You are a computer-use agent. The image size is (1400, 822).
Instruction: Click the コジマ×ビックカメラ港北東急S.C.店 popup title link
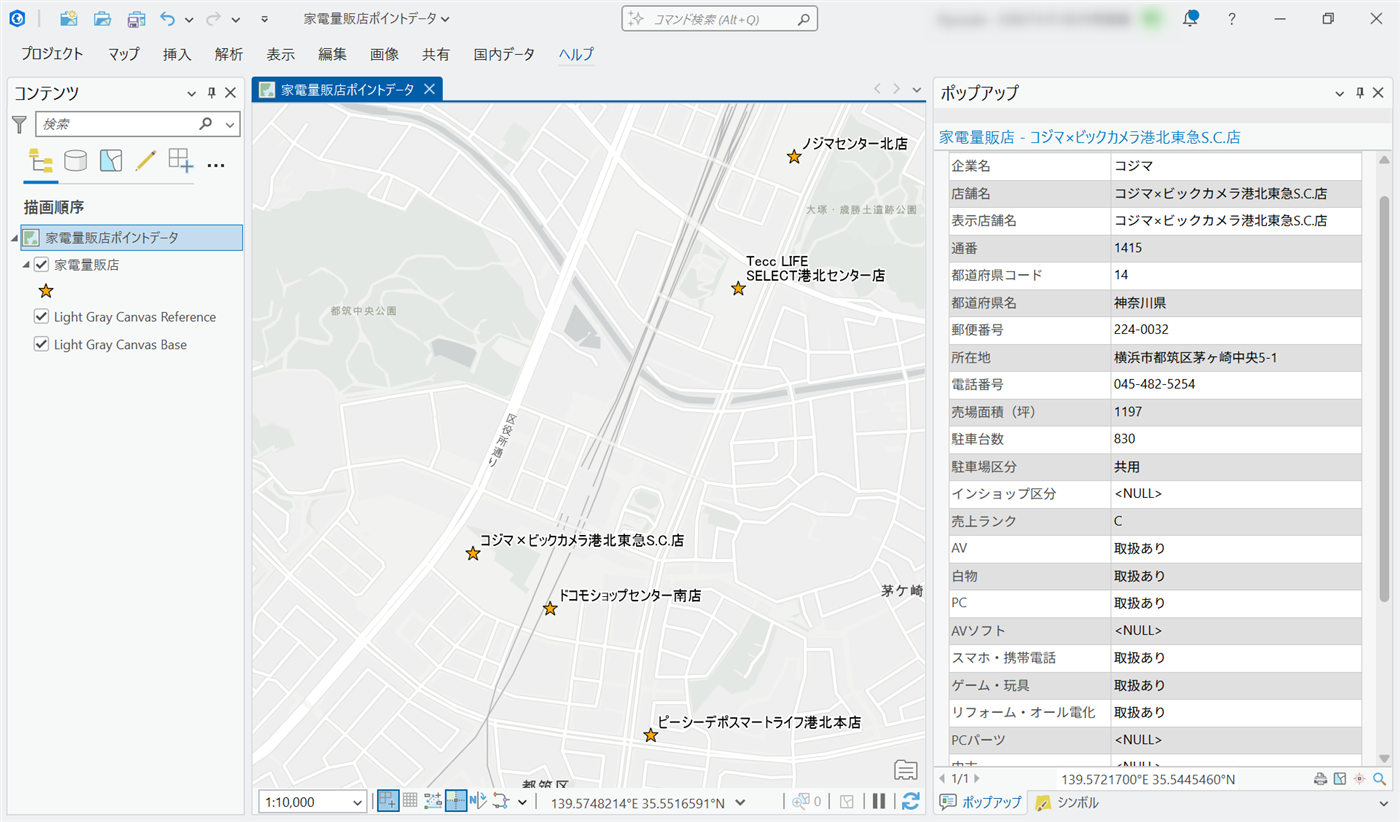click(1090, 137)
